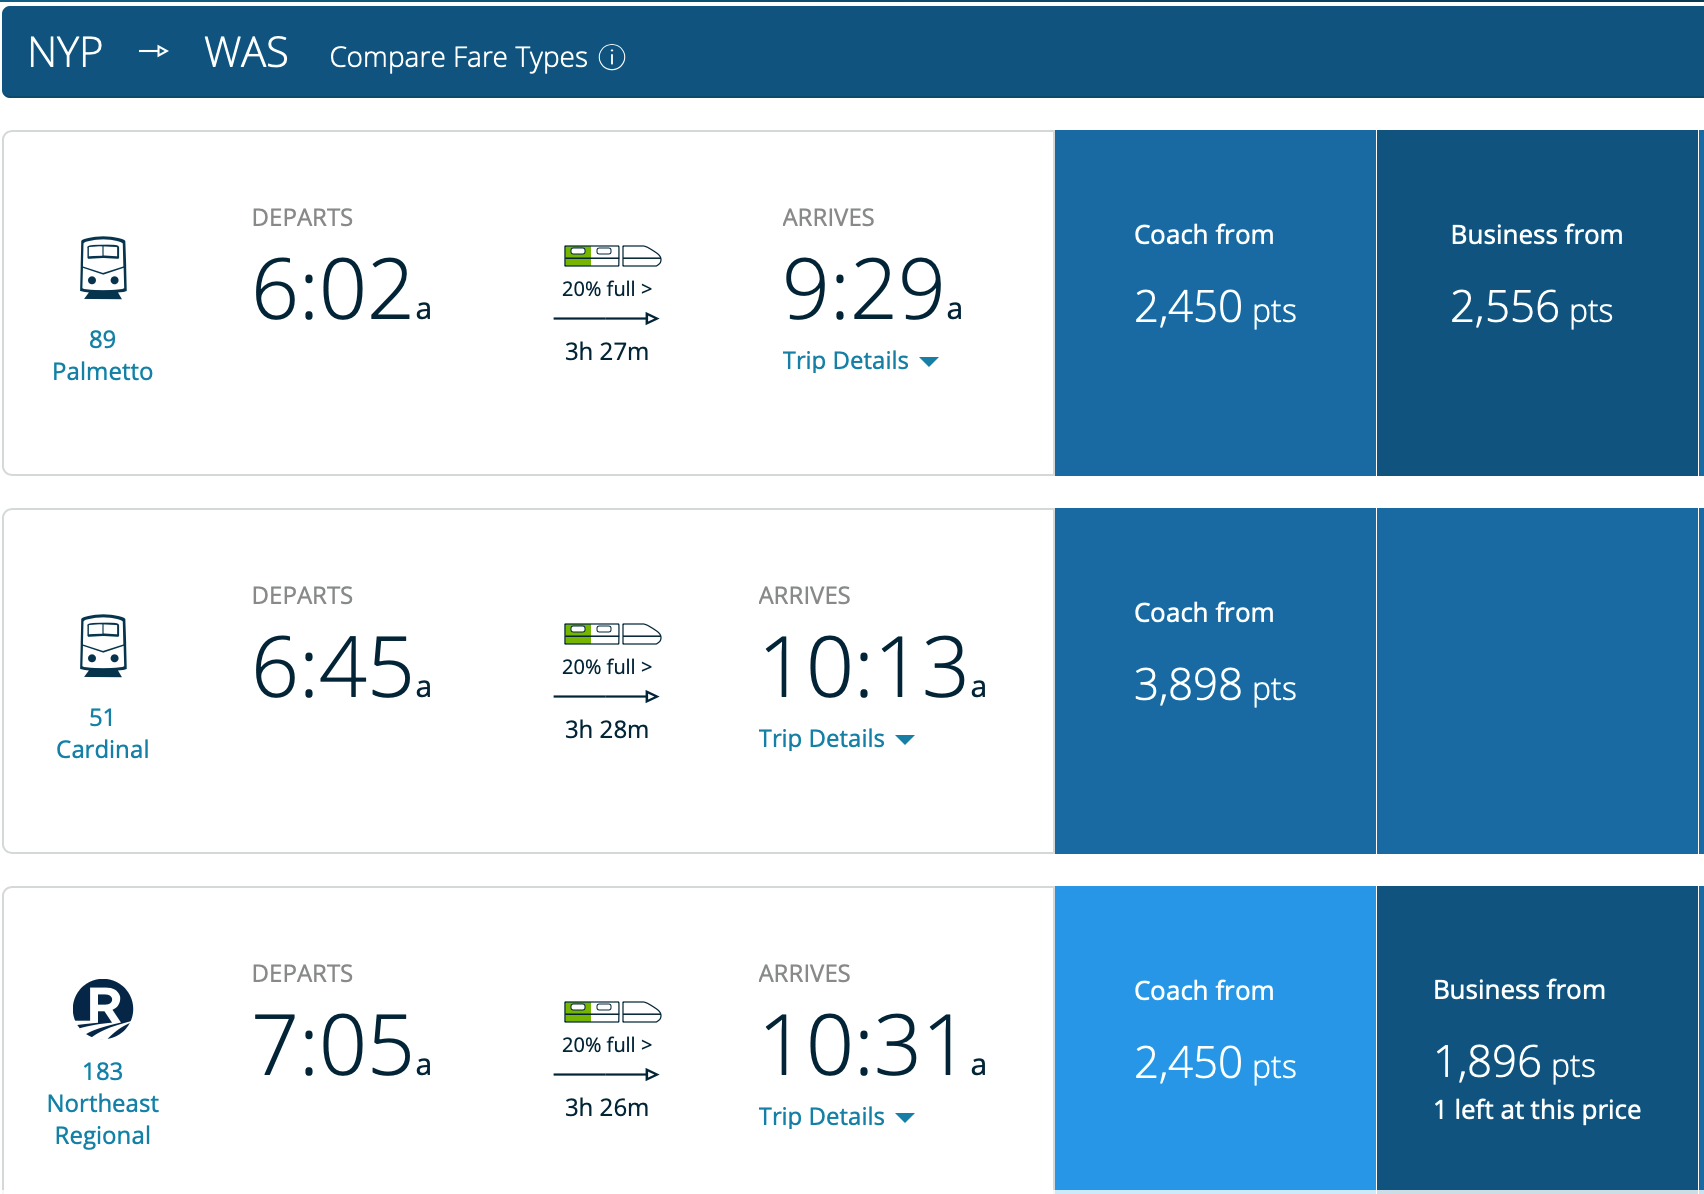Click the NYP station code in the header
This screenshot has width=1704, height=1194.
point(65,52)
